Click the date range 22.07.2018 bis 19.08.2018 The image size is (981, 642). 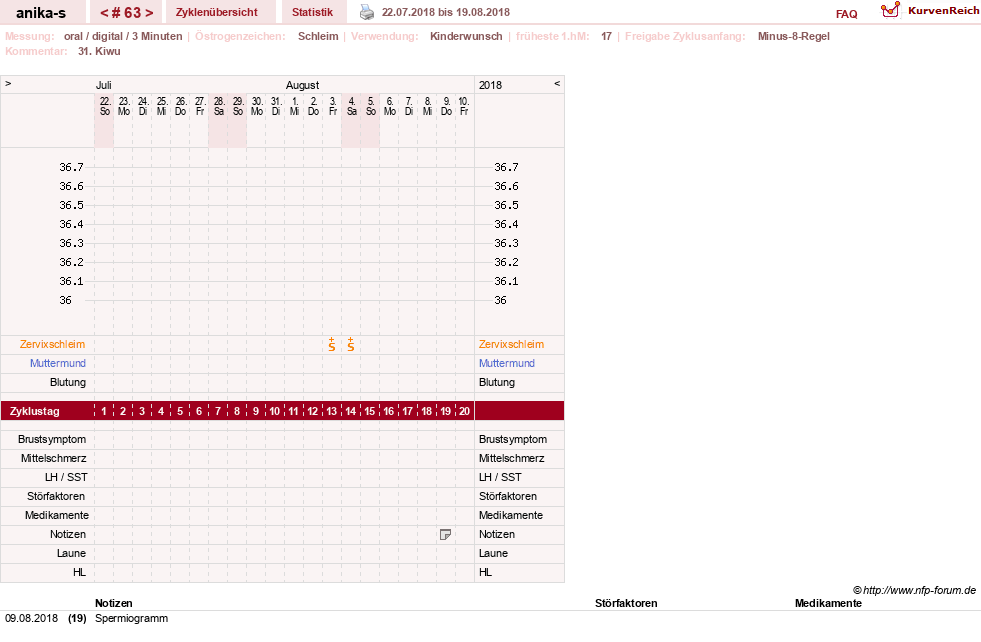pos(445,12)
